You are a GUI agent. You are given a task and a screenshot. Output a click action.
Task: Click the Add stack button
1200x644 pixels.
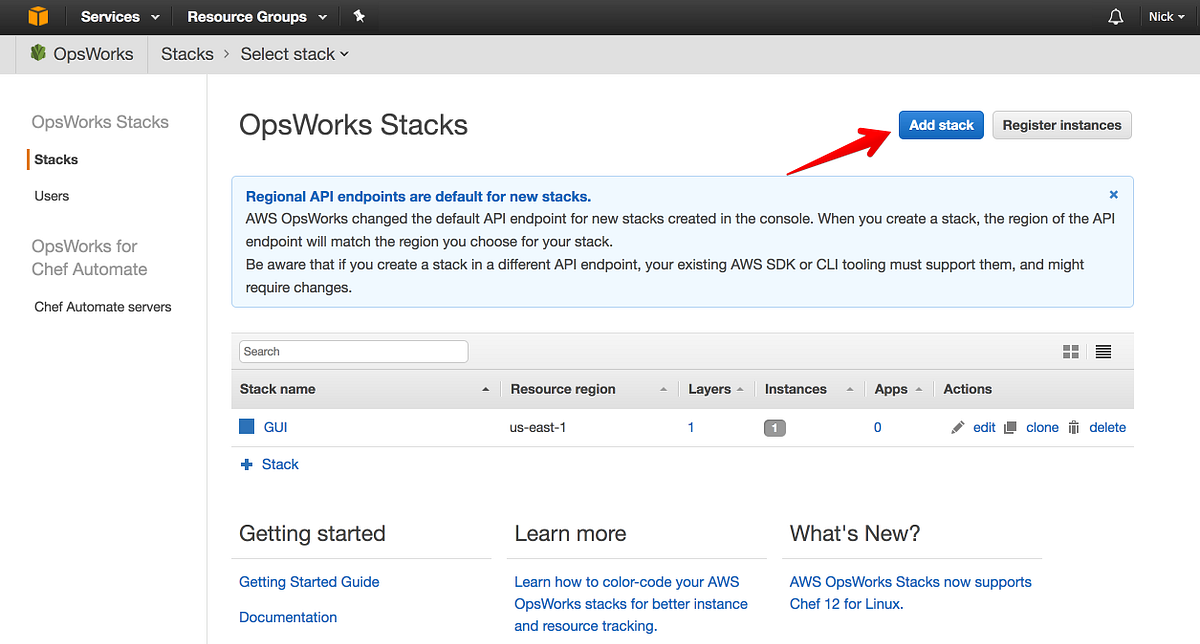tap(940, 124)
